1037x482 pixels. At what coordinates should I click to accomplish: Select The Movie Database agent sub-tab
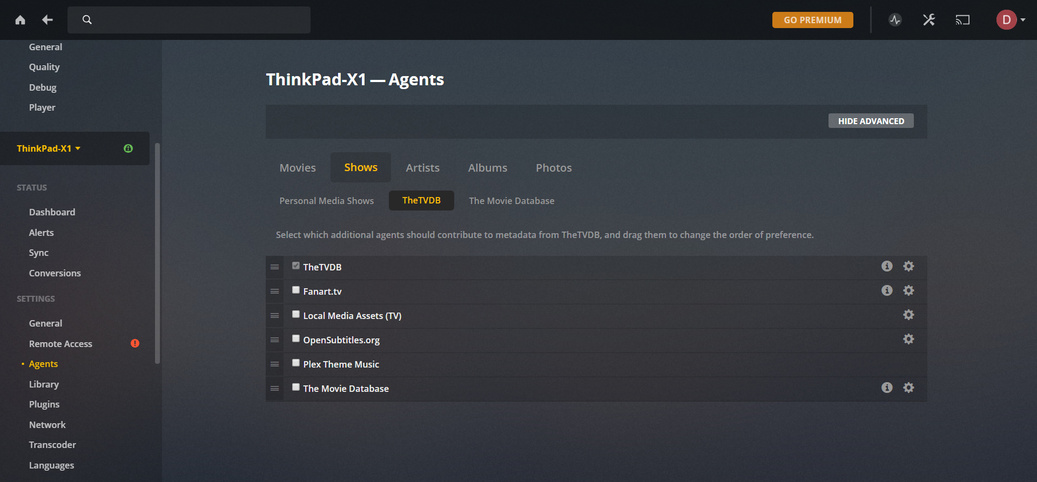[511, 200]
